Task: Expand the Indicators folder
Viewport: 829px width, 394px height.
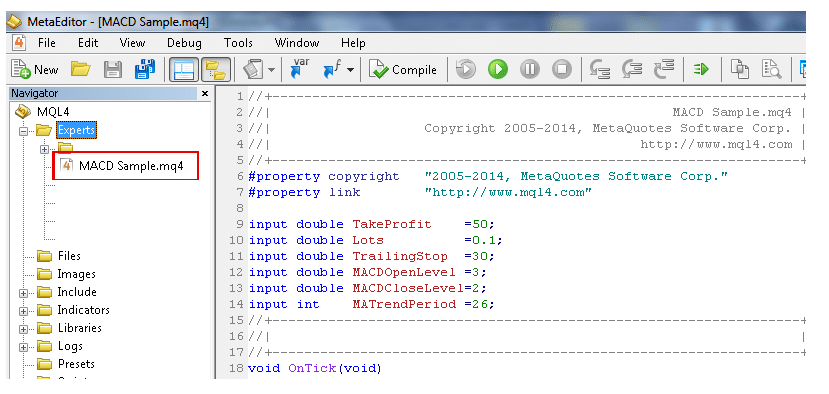Action: click(x=23, y=311)
